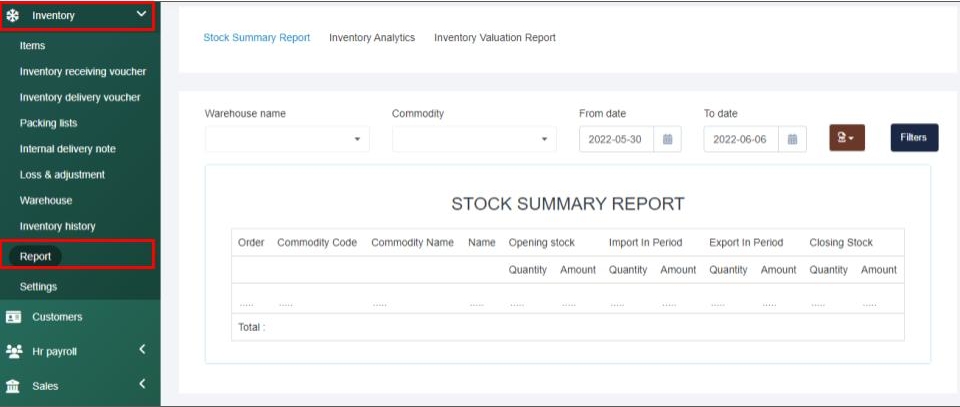This screenshot has height=407, width=960.
Task: Collapse the Inventory menu chevron
Action: [141, 14]
